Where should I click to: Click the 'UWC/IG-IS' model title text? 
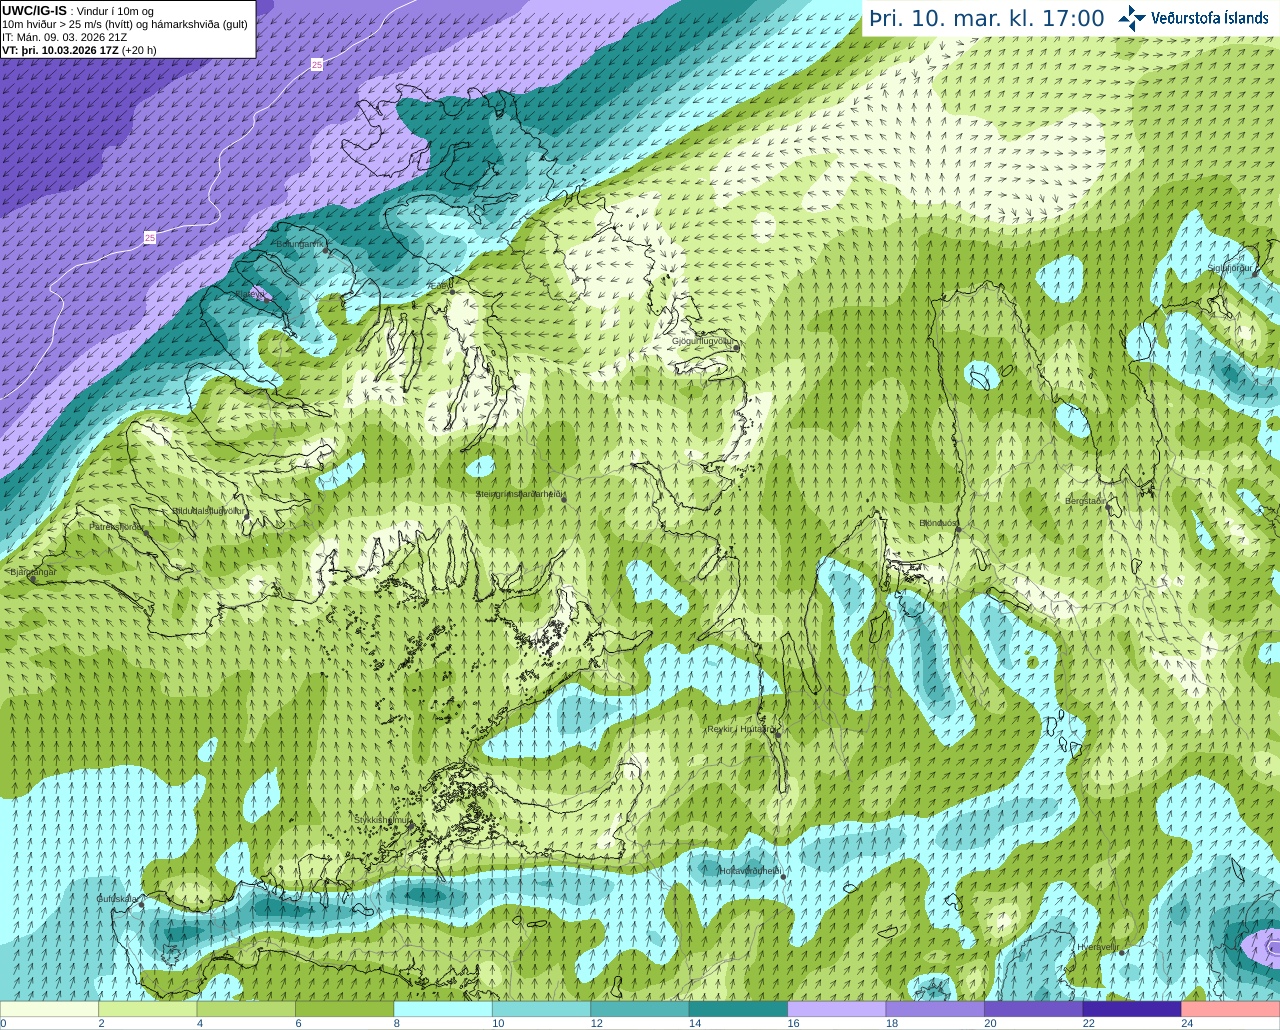34,10
